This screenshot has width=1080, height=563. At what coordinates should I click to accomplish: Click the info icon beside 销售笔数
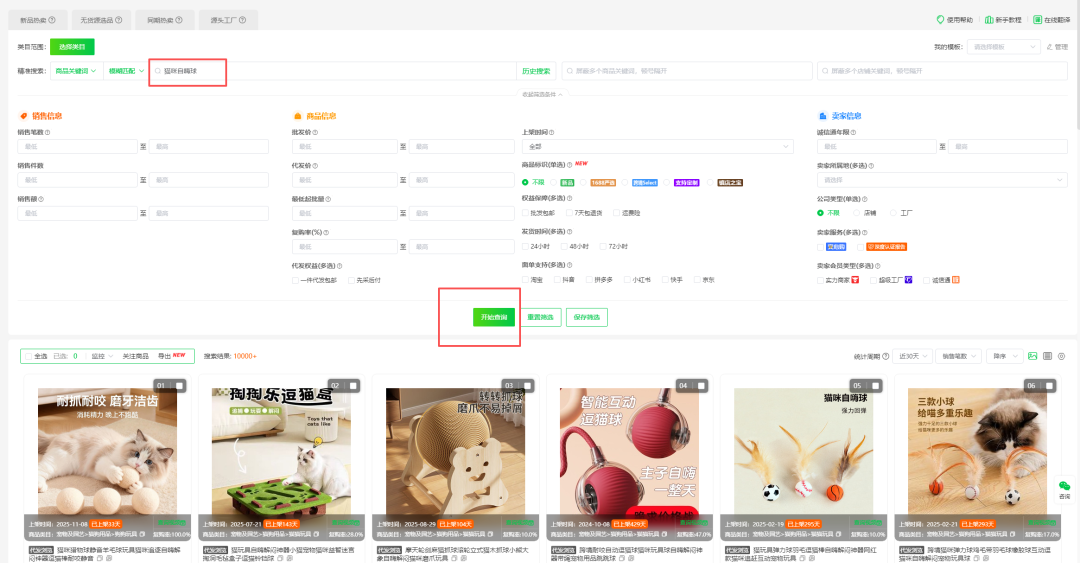click(48, 132)
